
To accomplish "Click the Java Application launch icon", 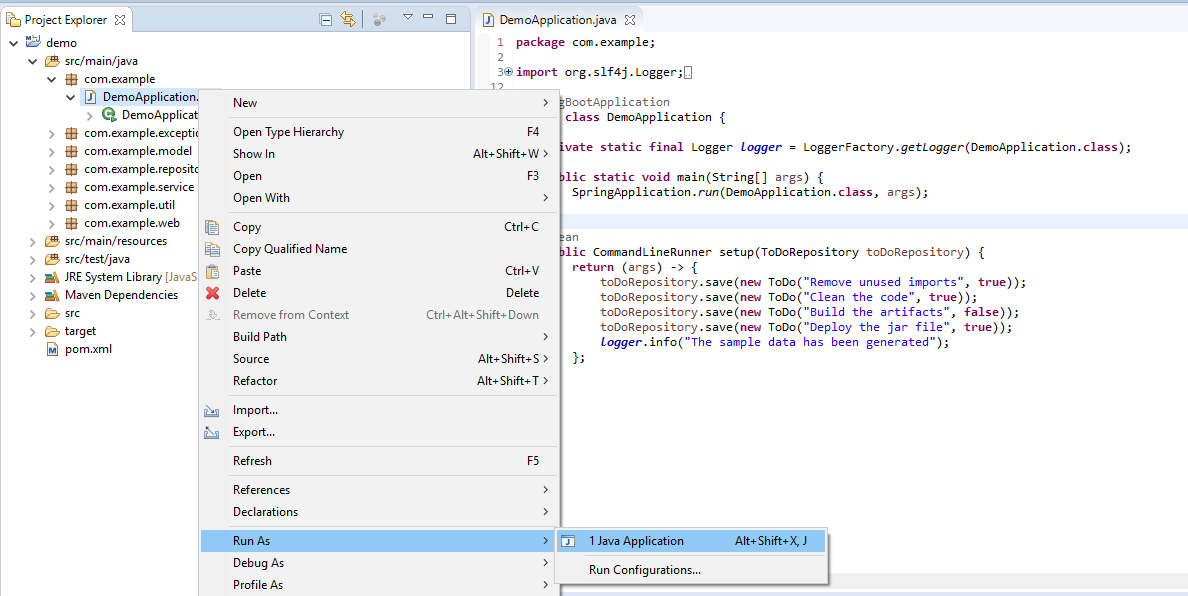I will click(x=569, y=541).
